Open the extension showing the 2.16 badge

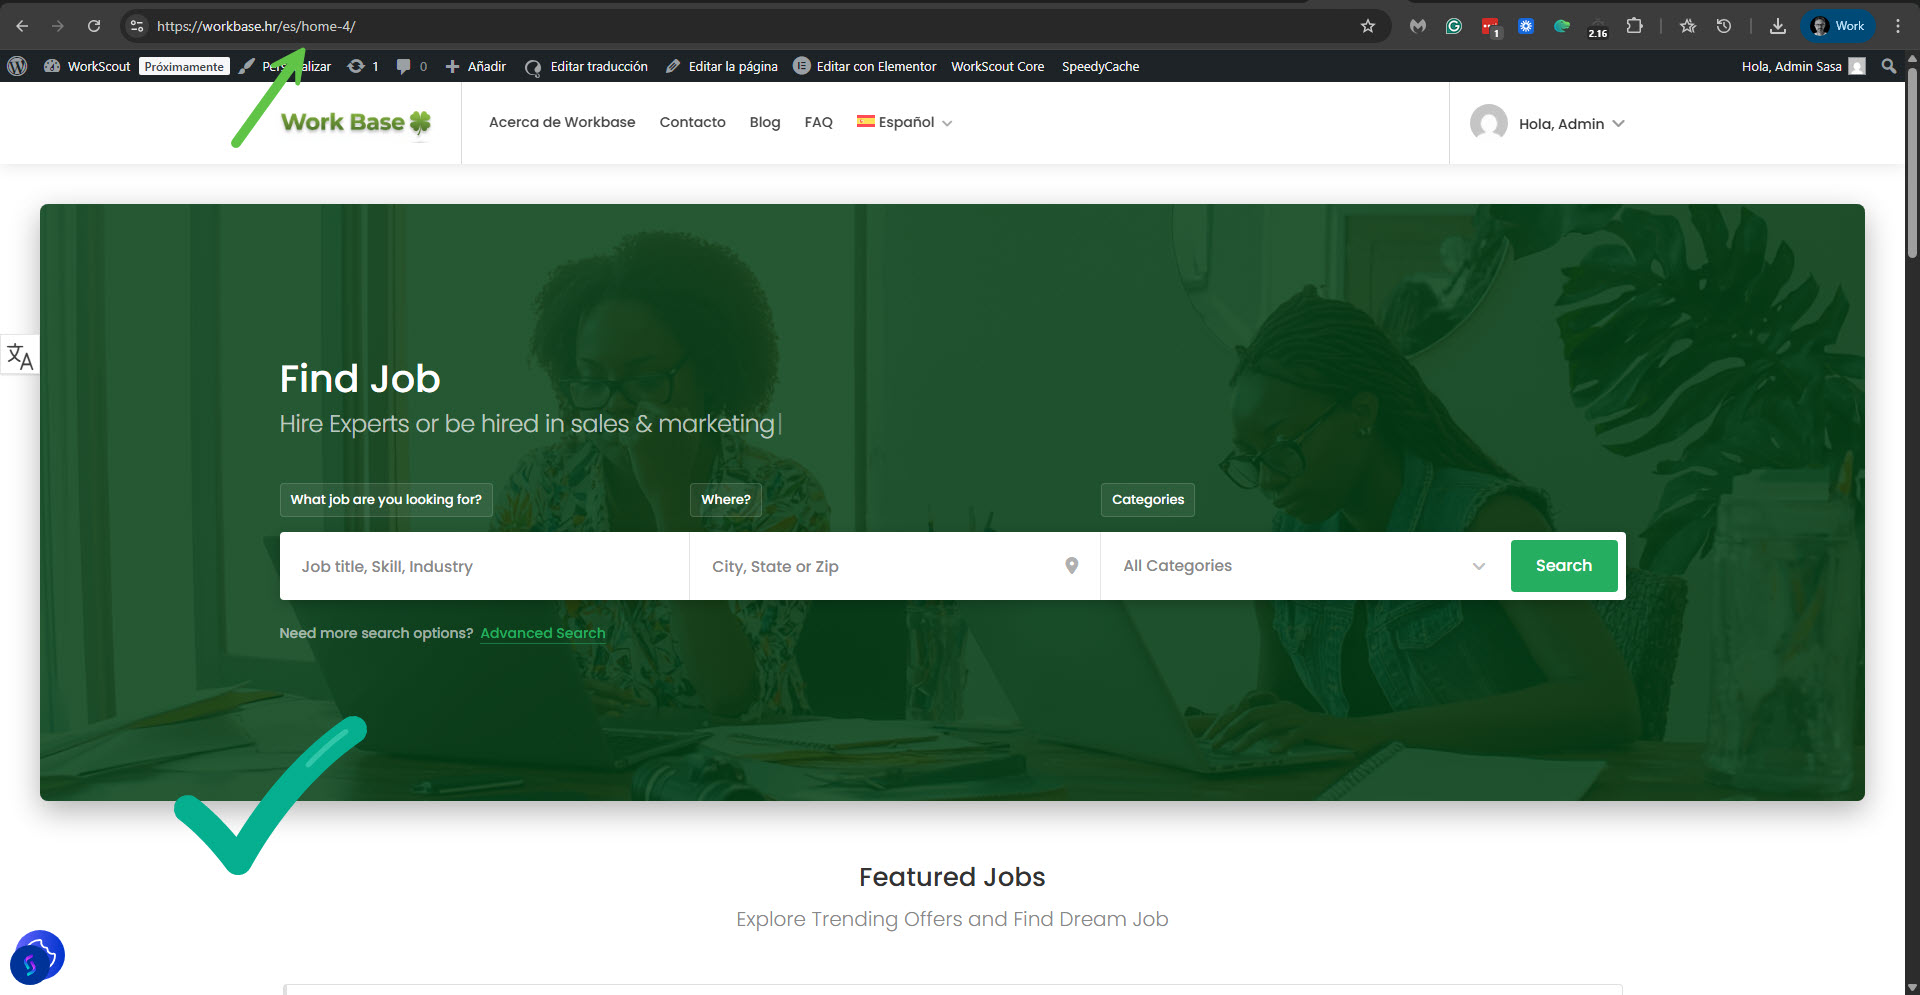pyautogui.click(x=1598, y=27)
